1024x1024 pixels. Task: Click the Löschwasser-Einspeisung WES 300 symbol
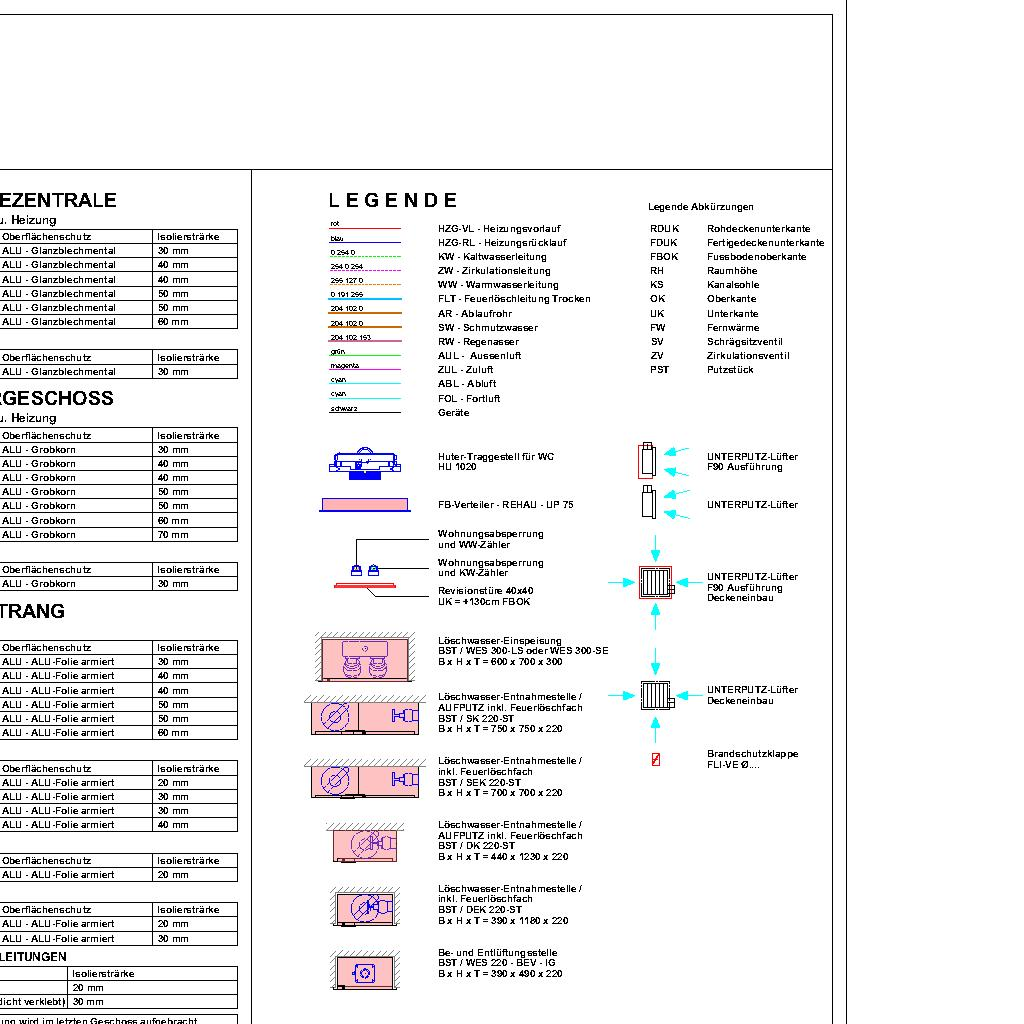tap(365, 659)
